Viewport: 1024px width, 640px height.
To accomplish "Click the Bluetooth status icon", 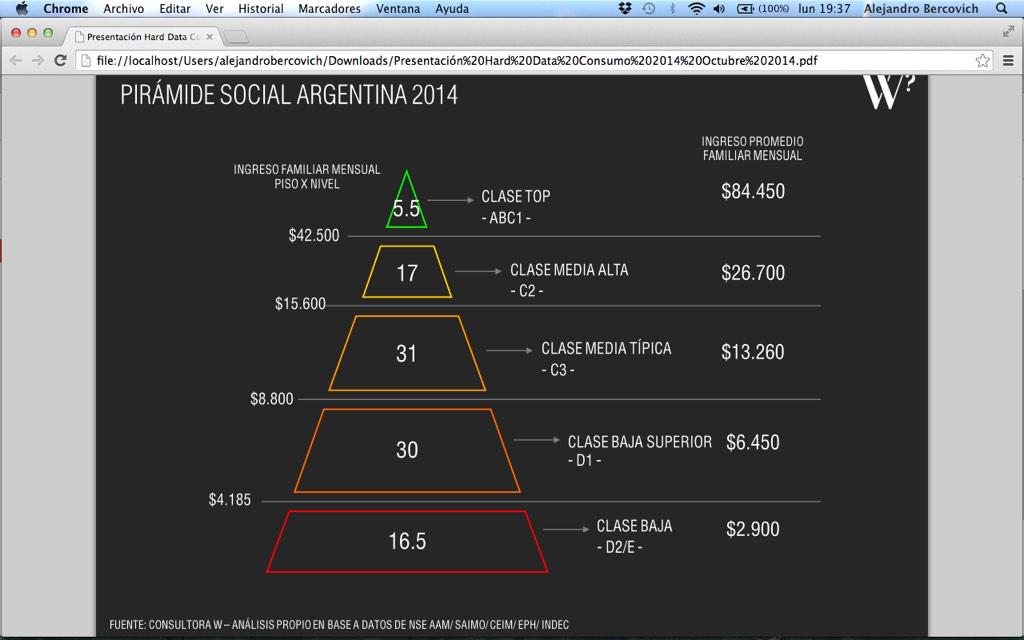I will (x=672, y=8).
